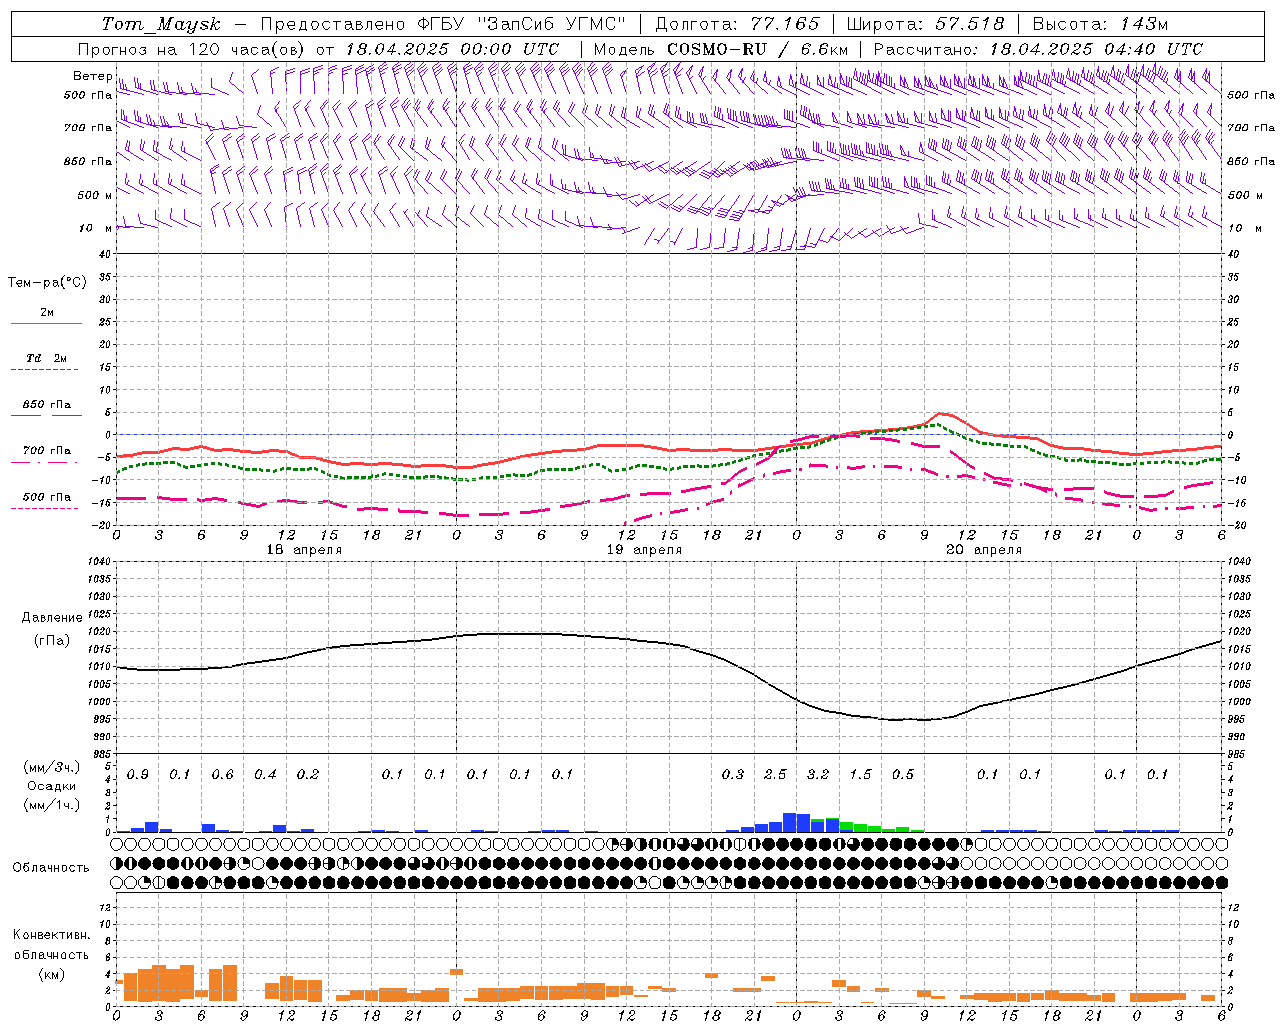Click the 0.2 precipitation total value
Image resolution: width=1280 pixels, height=1024 pixels.
point(308,774)
